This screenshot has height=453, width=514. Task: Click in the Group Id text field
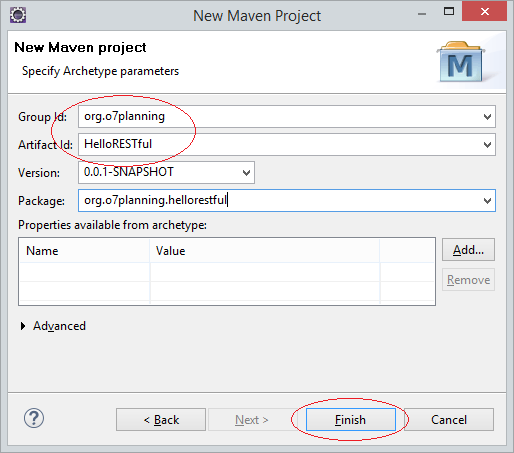tap(279, 117)
